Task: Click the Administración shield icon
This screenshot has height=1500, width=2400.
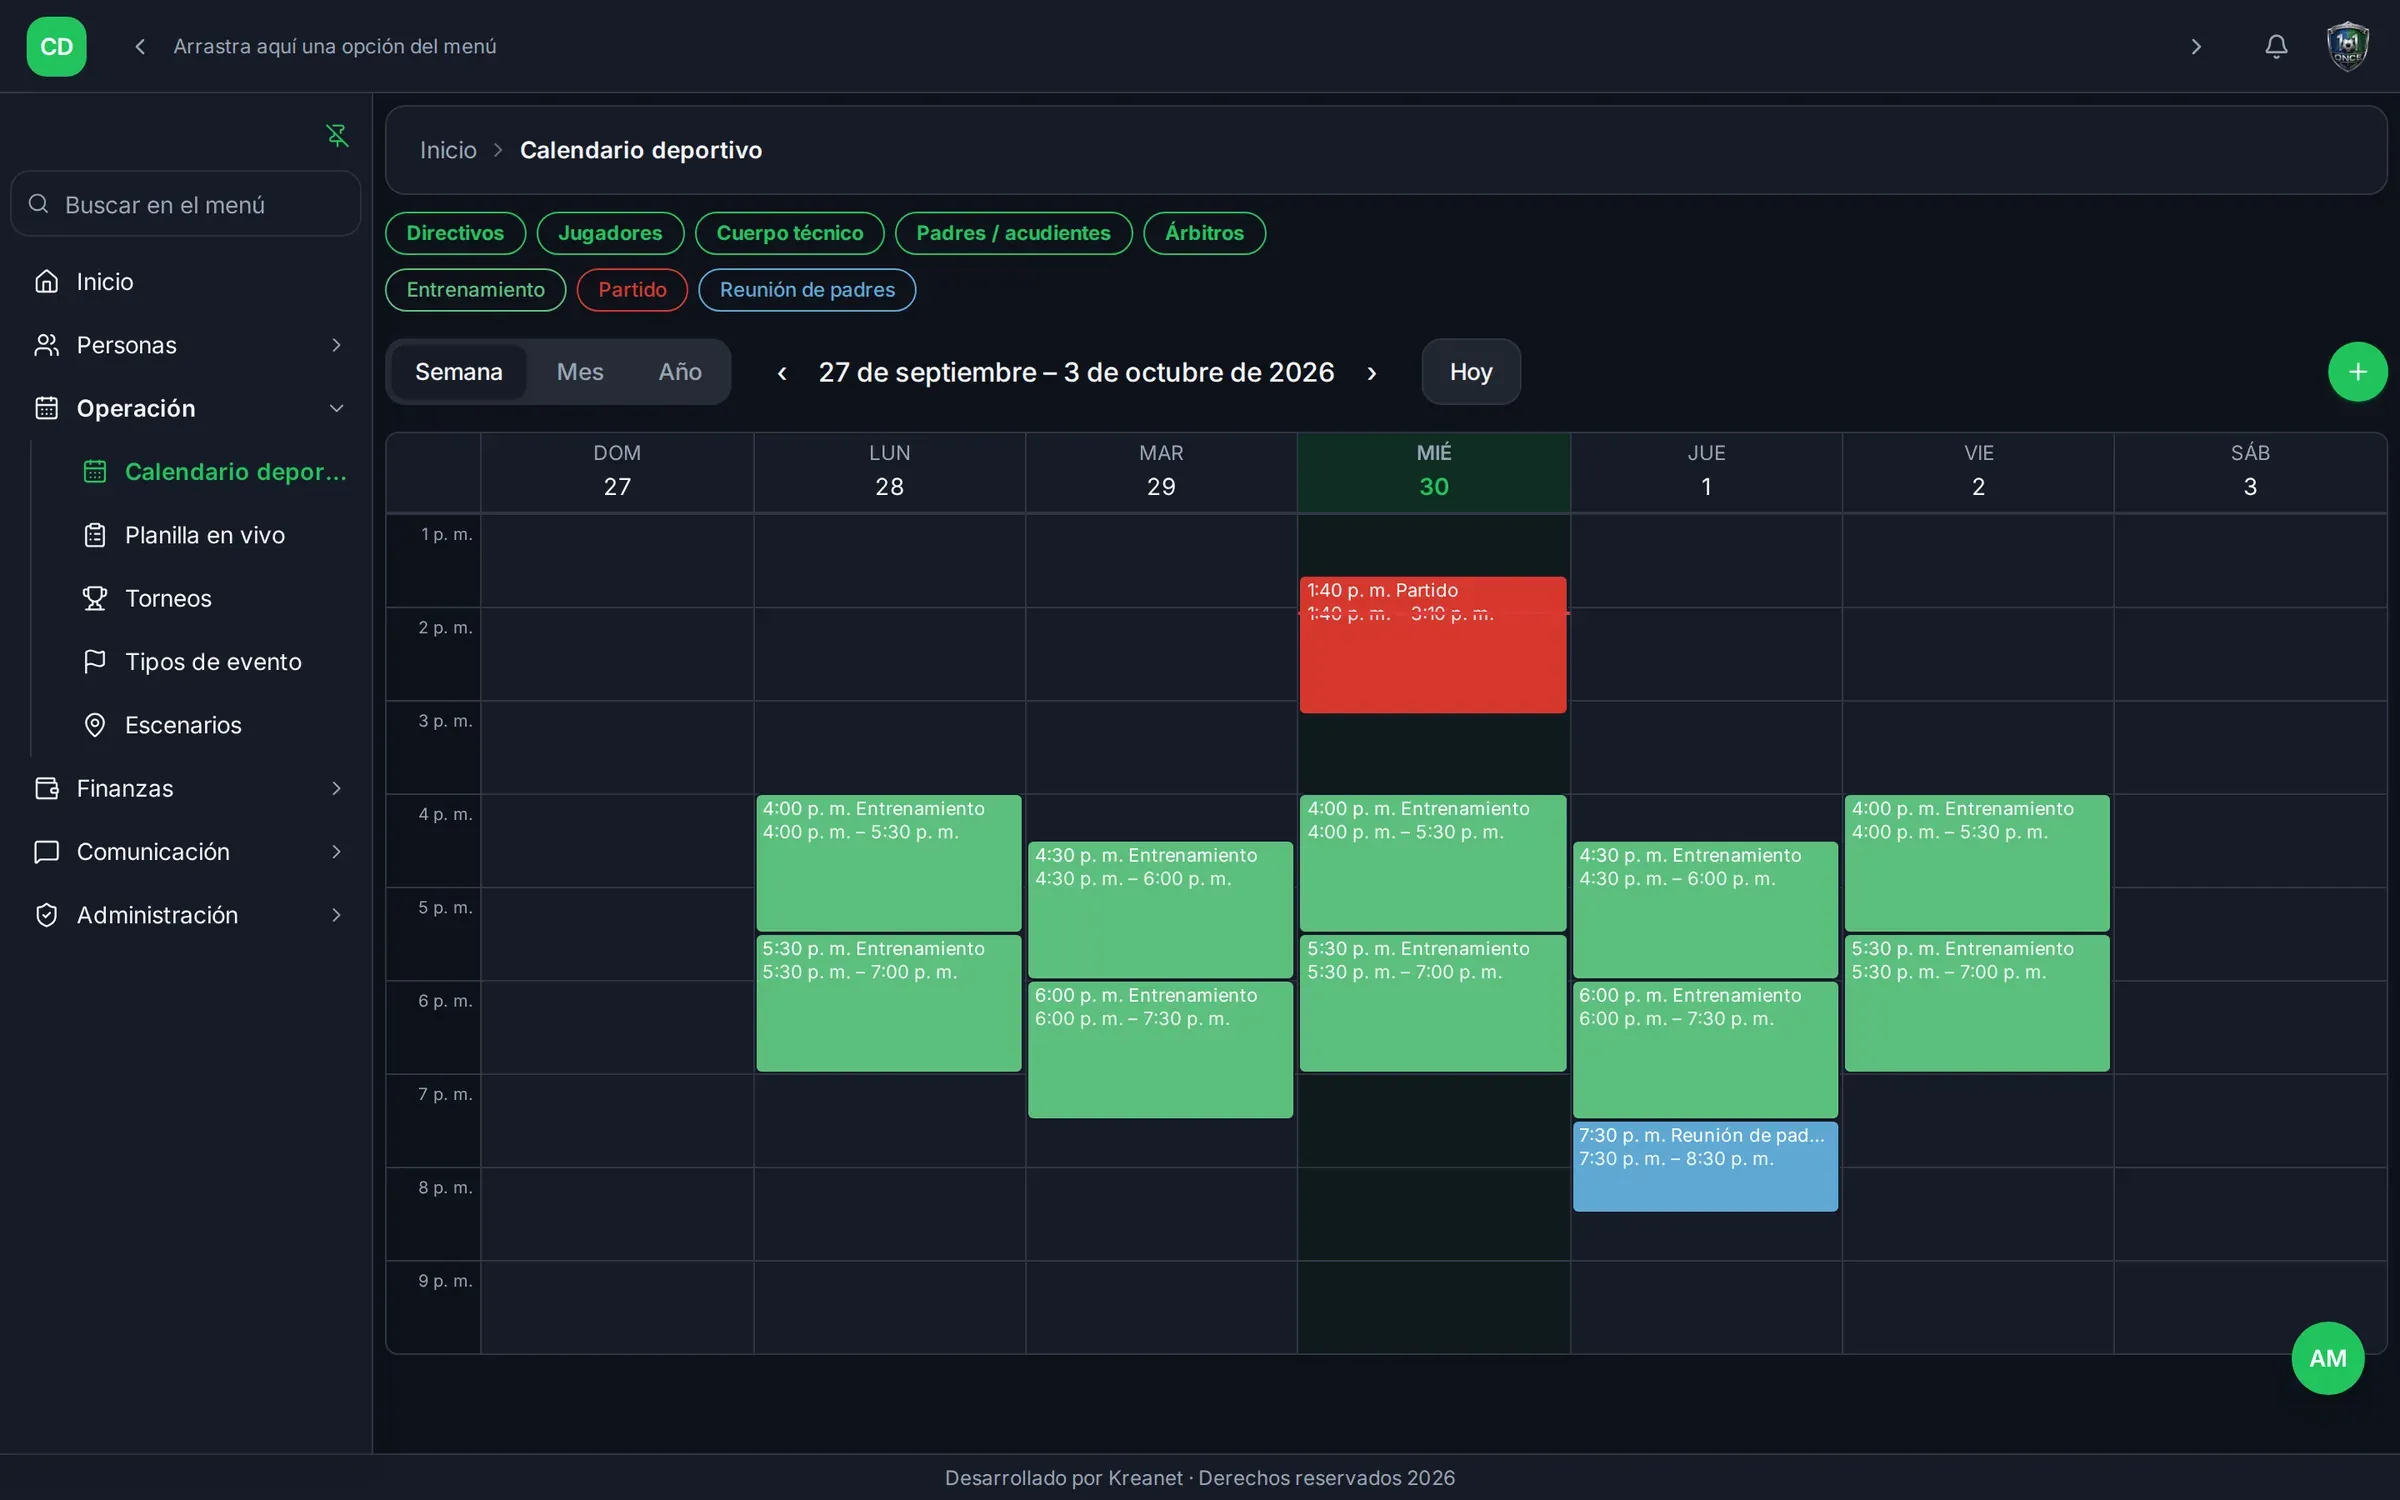Action: tap(46, 915)
